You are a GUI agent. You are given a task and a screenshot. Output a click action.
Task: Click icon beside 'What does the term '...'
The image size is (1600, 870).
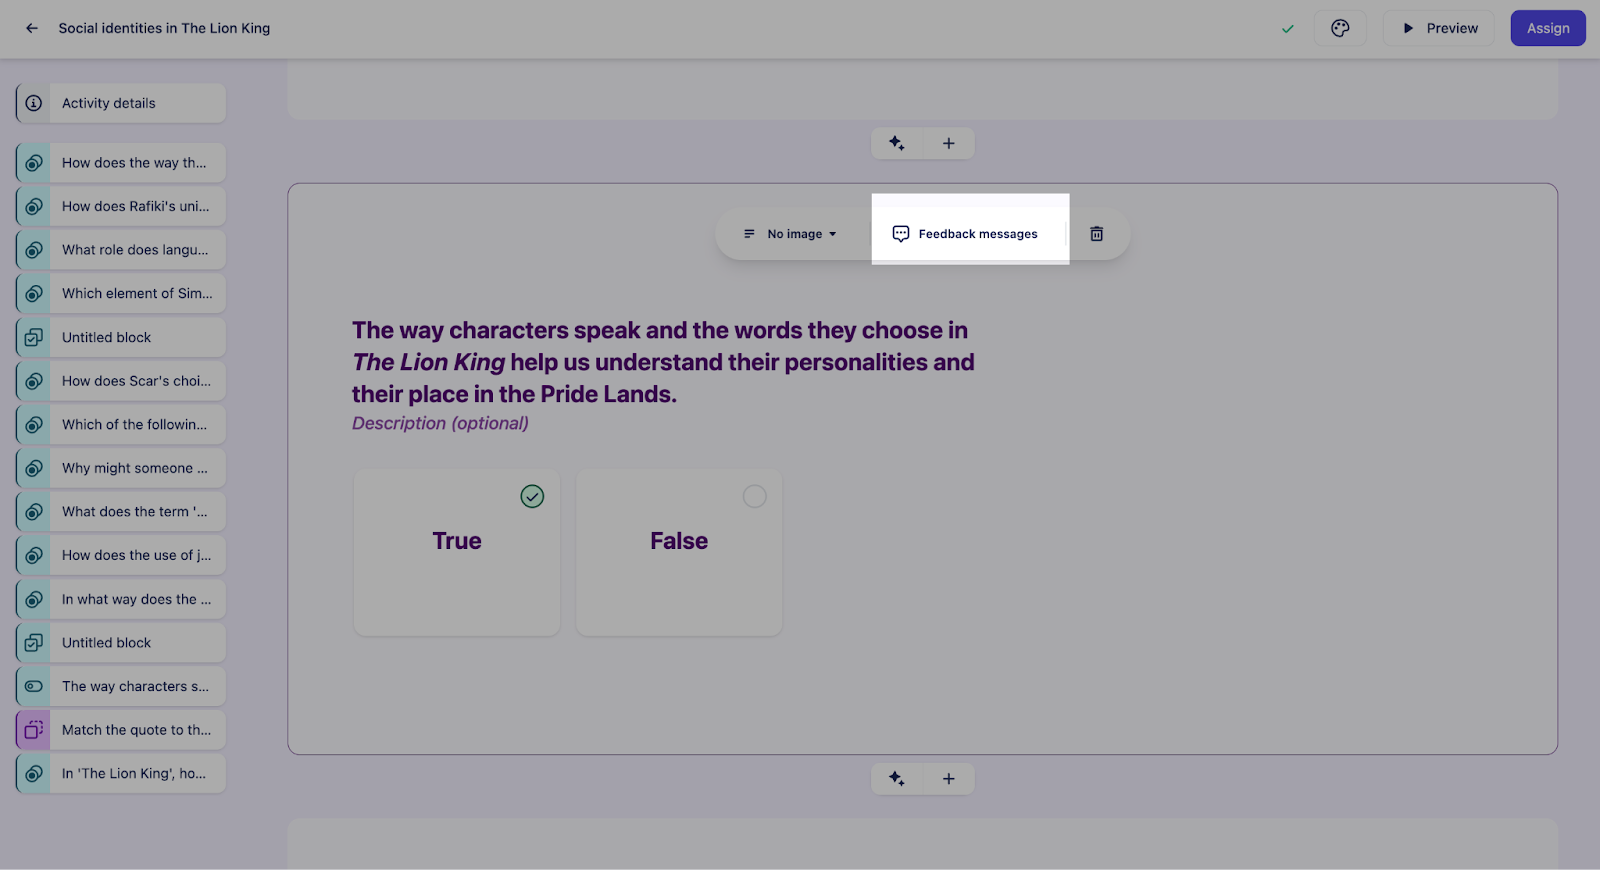pos(34,512)
